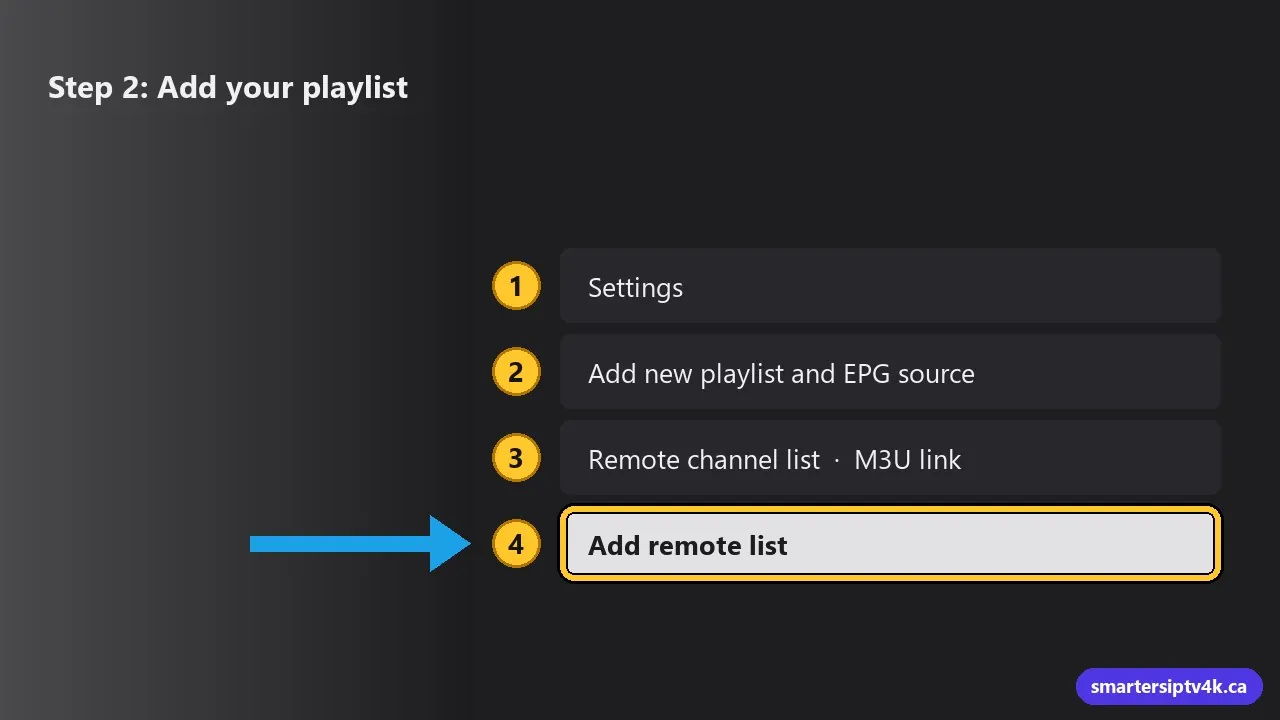The image size is (1280, 720).
Task: Click the Step 2: Add your playlist heading
Action: click(228, 87)
